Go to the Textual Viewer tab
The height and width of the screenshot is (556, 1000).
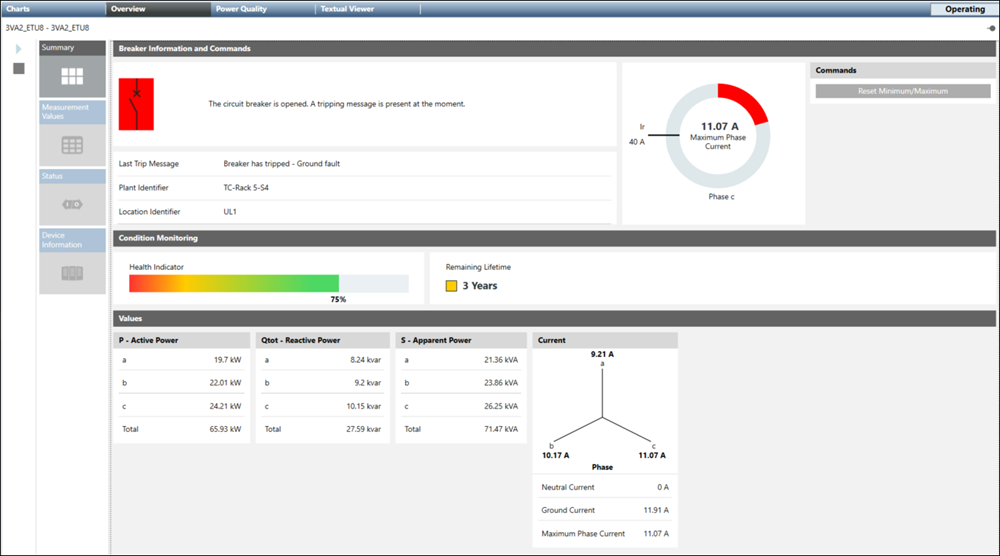coord(347,9)
